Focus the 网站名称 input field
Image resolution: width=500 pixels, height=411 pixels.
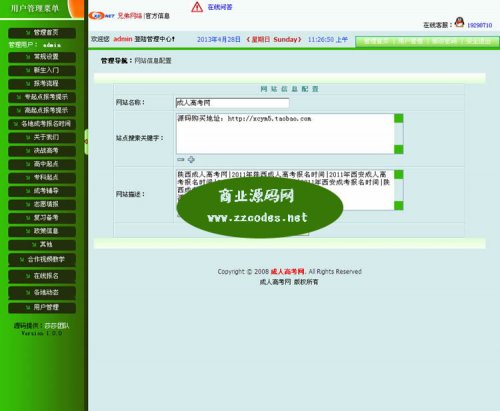pyautogui.click(x=232, y=103)
